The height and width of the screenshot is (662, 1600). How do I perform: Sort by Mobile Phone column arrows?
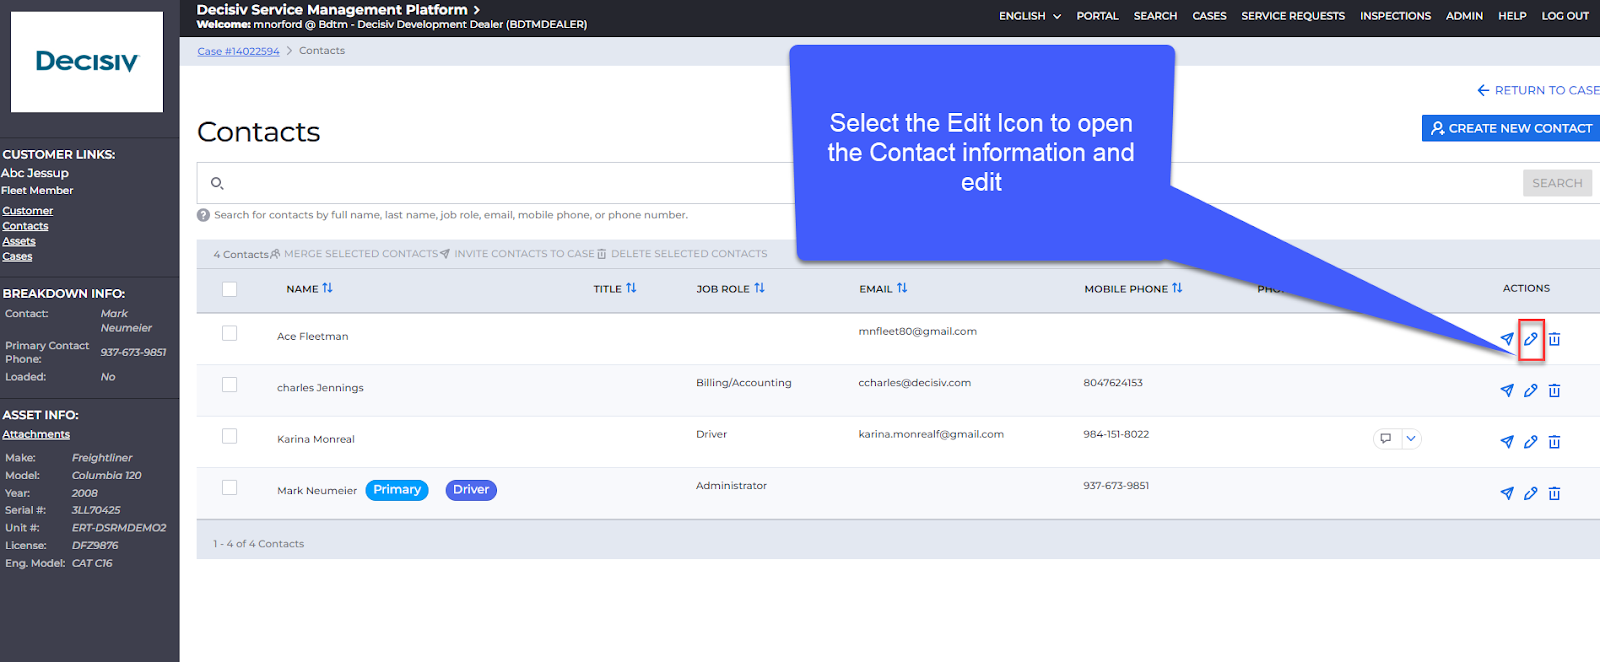[x=1177, y=288]
